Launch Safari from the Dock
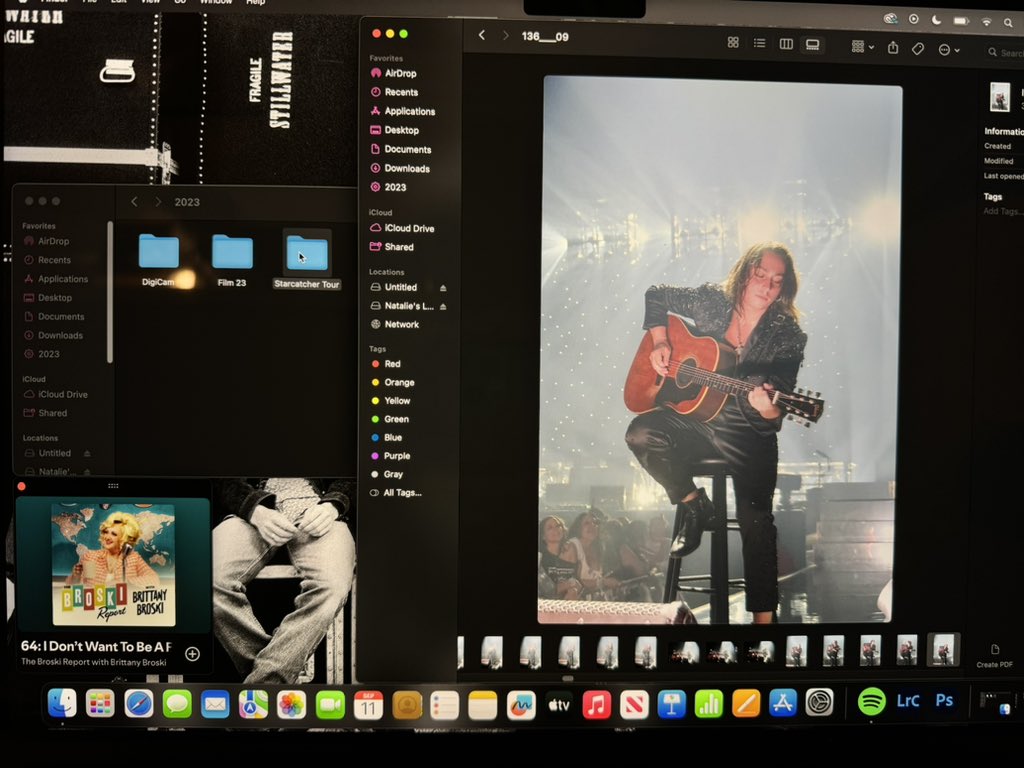The height and width of the screenshot is (768, 1024). pos(138,705)
